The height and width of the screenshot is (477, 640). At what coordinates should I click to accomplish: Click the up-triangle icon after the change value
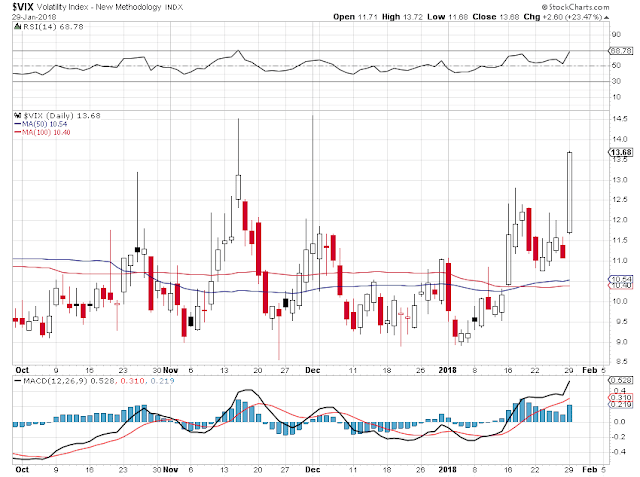coord(607,18)
